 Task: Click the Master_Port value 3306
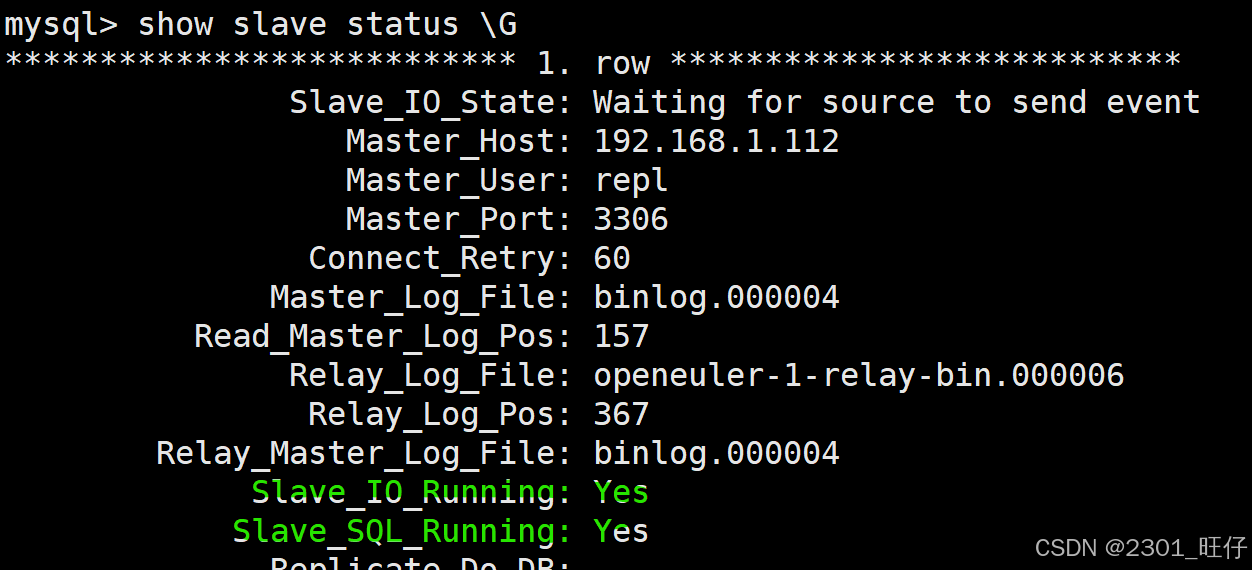click(x=631, y=219)
